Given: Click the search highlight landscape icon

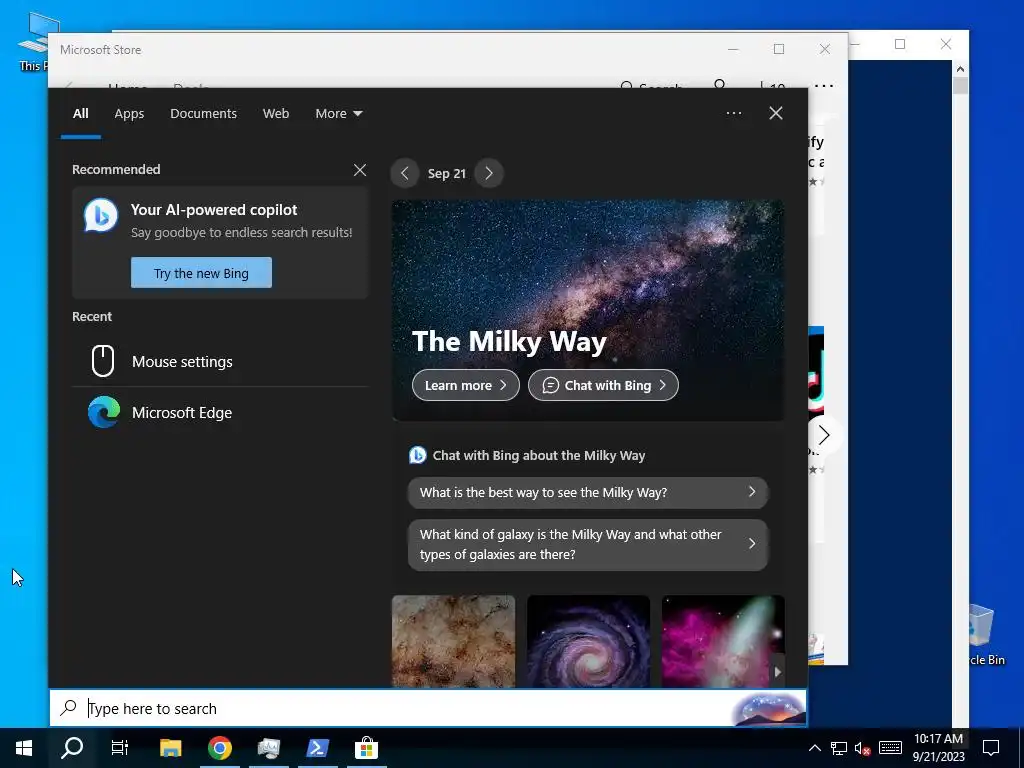Looking at the screenshot, I should (x=768, y=709).
